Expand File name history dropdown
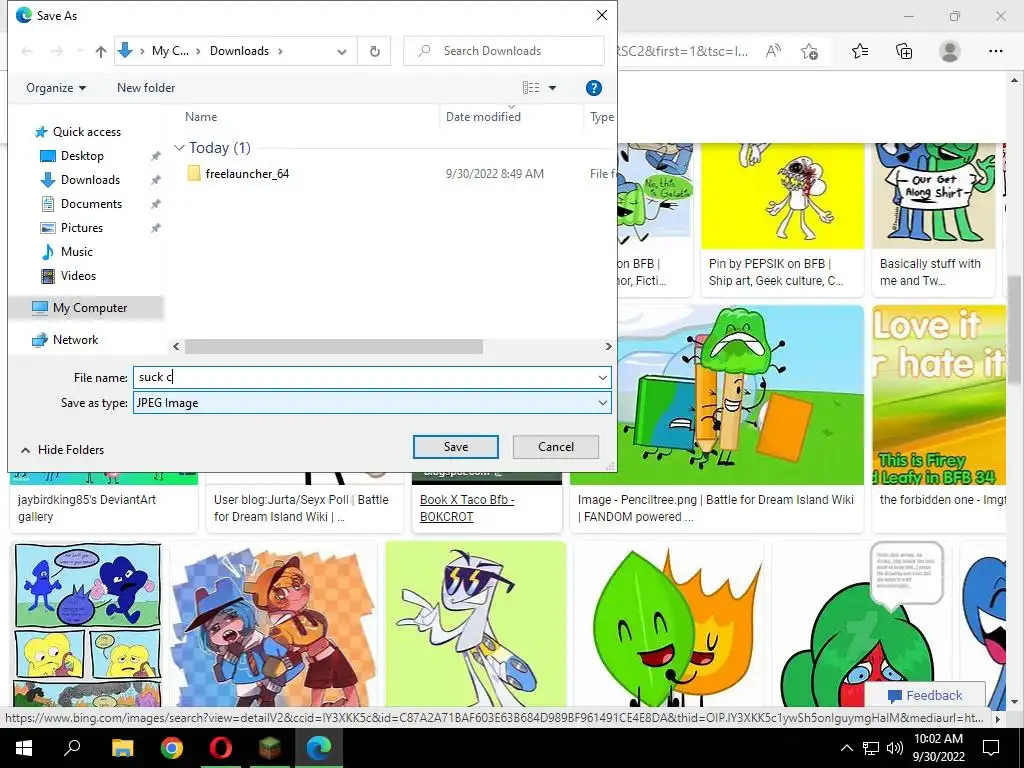Image resolution: width=1024 pixels, height=768 pixels. (602, 377)
